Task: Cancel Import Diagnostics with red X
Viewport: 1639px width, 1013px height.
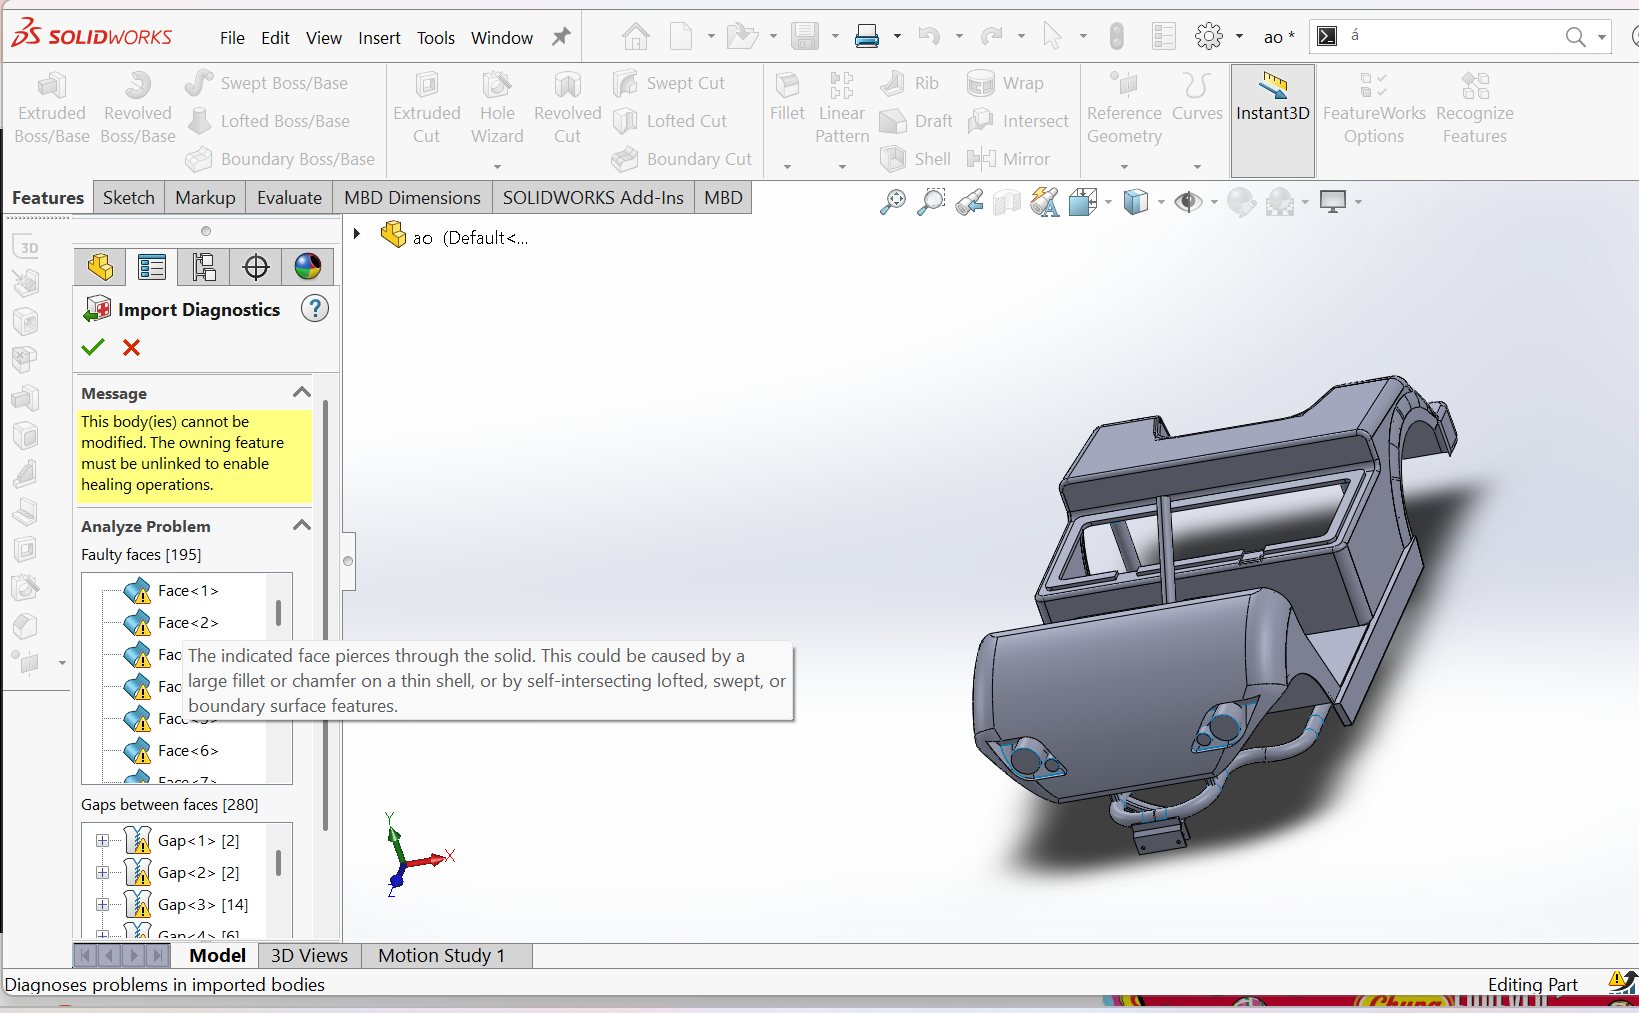Action: 131,348
